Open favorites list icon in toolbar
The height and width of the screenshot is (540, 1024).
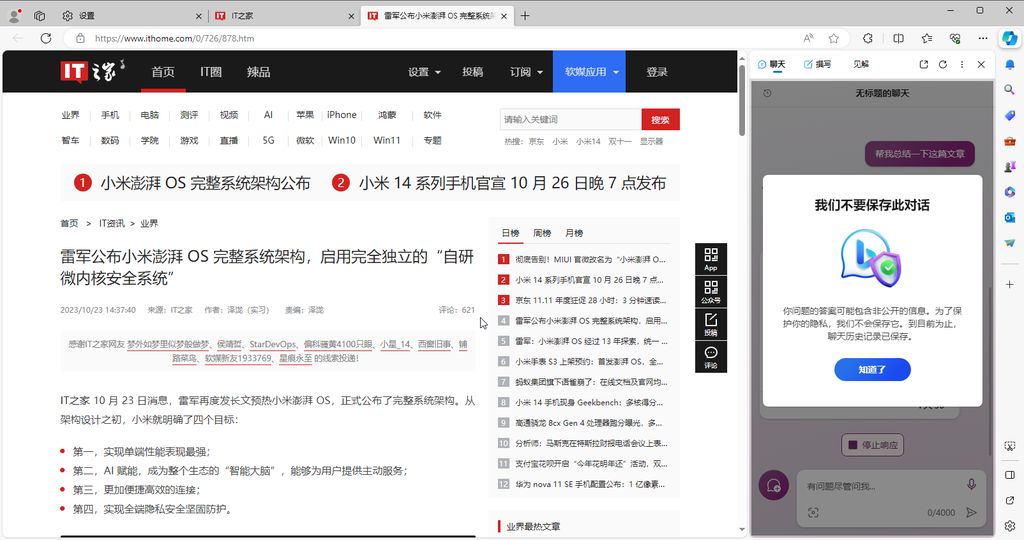pyautogui.click(x=927, y=38)
